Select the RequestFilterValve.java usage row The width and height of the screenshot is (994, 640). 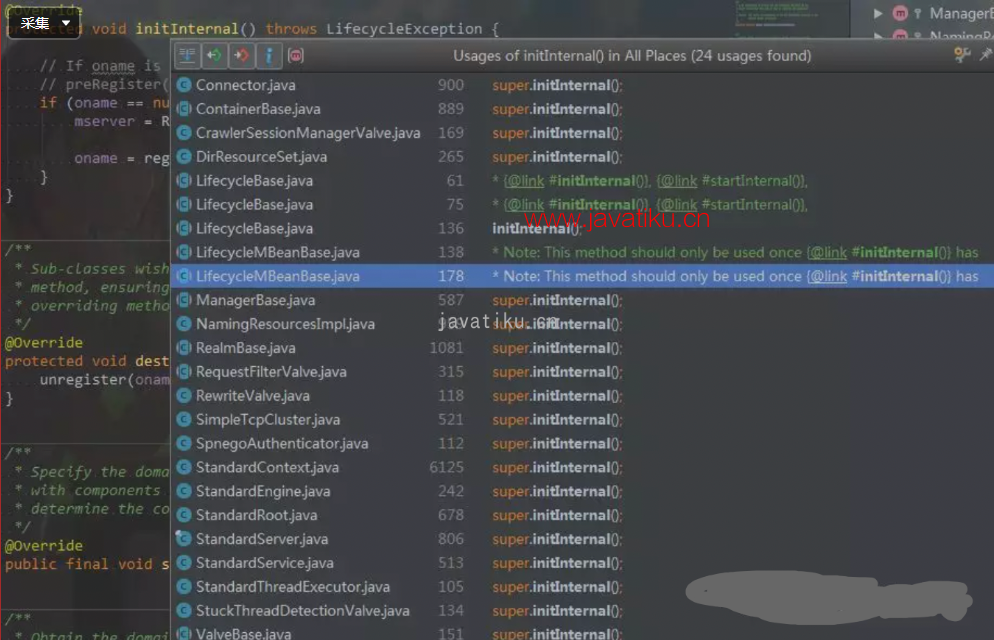pos(582,372)
